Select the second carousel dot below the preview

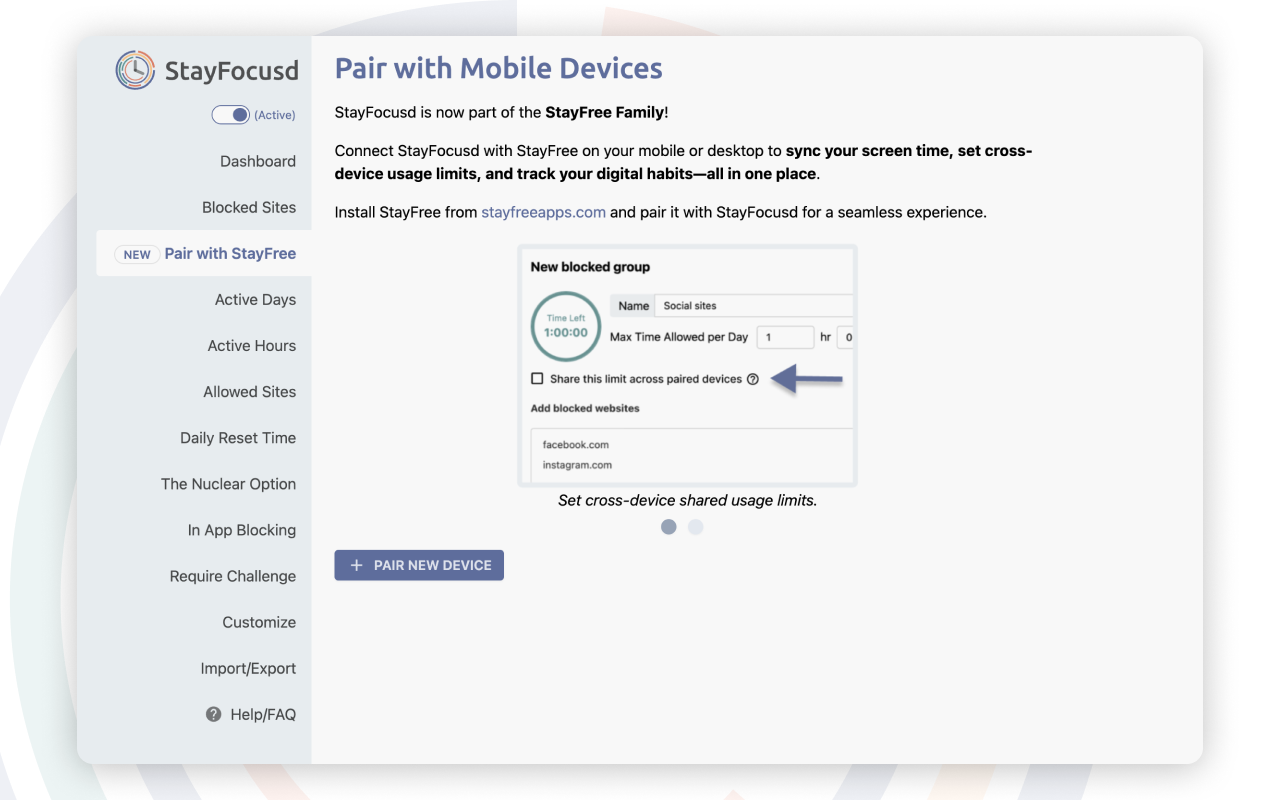point(695,527)
